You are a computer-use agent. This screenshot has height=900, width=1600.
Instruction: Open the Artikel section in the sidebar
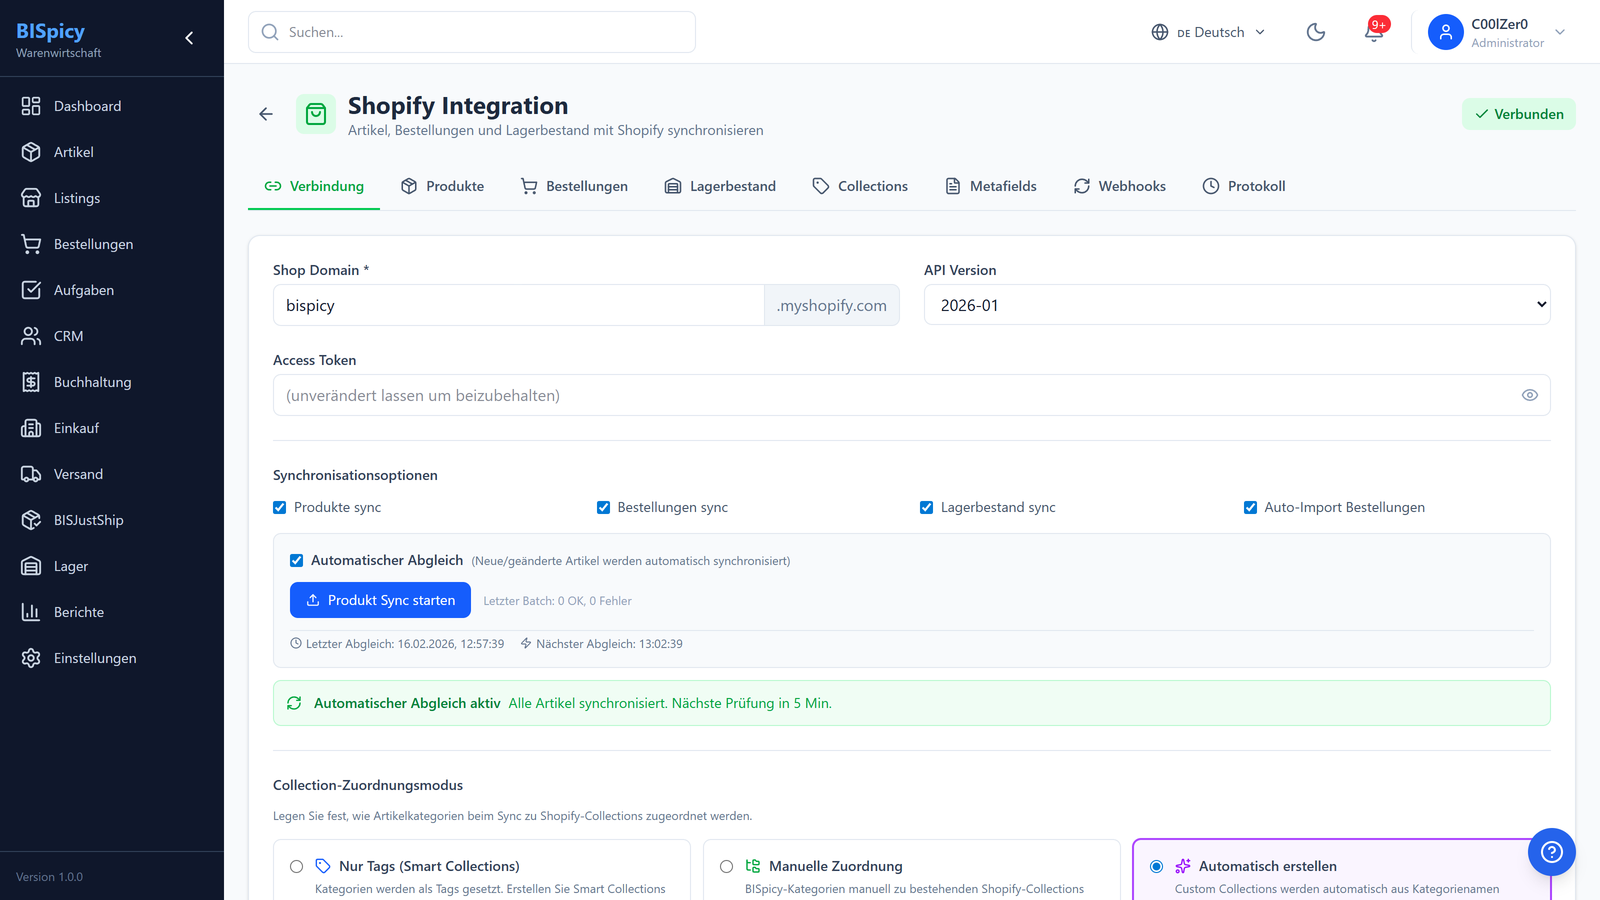(71, 151)
